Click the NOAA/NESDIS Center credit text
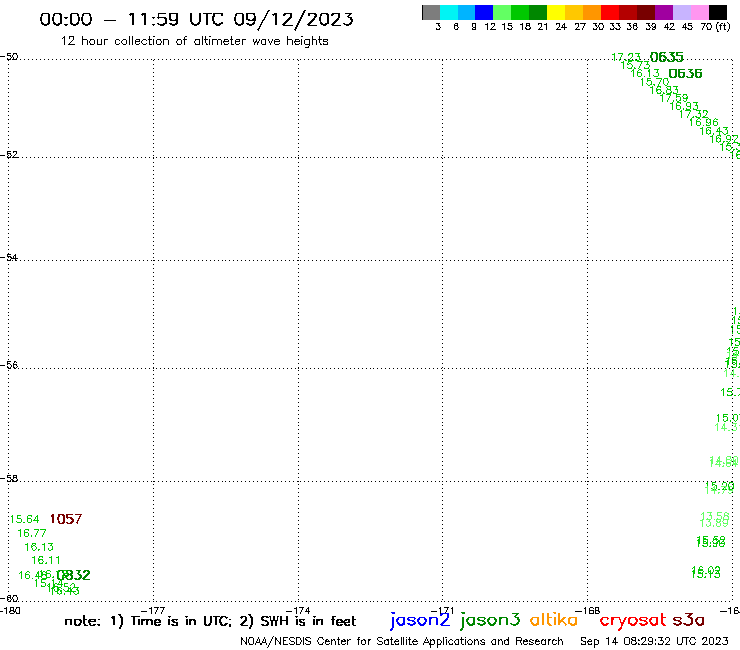The height and width of the screenshot is (650, 740). click(402, 641)
